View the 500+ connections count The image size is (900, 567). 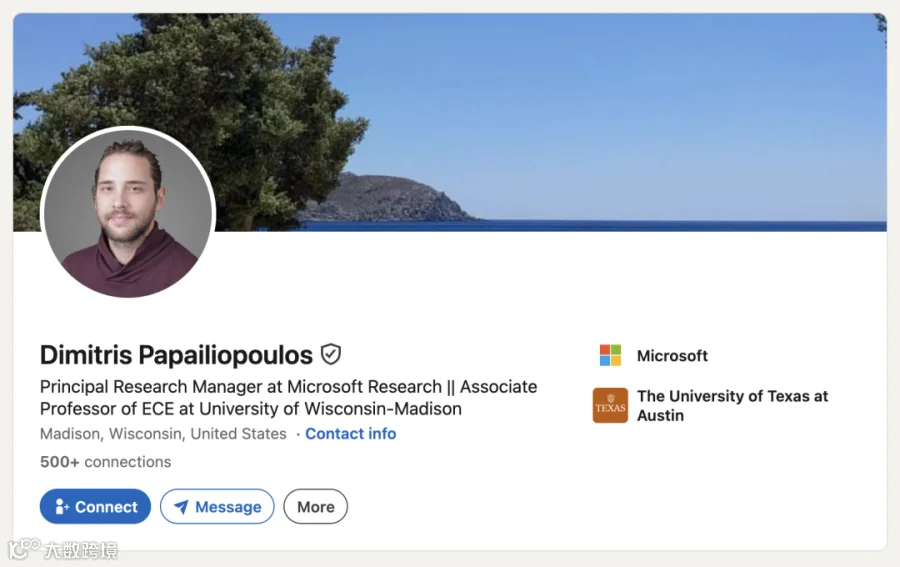pos(106,462)
